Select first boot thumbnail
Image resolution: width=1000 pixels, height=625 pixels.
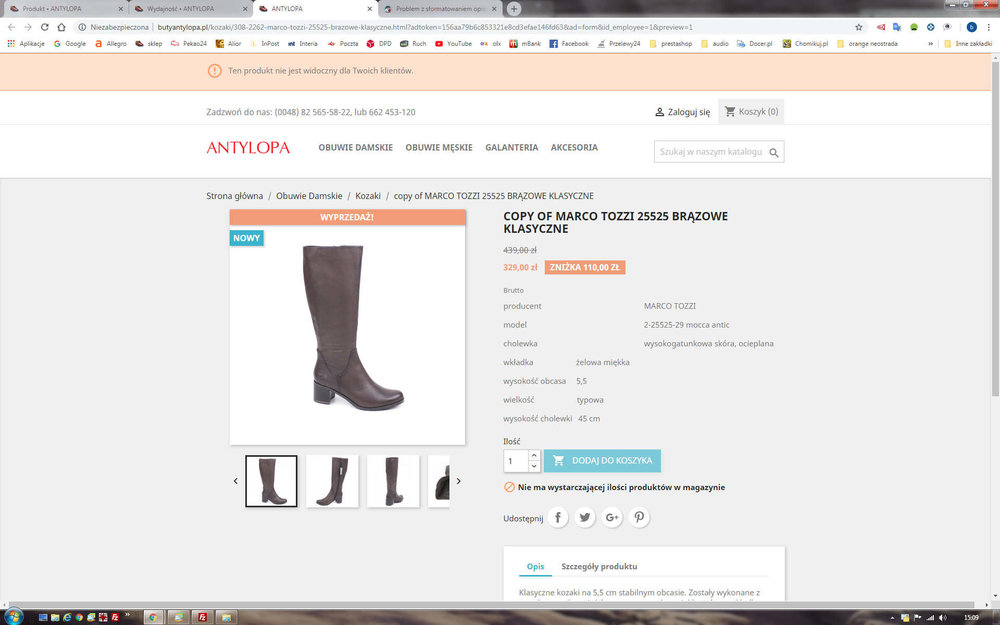click(271, 481)
